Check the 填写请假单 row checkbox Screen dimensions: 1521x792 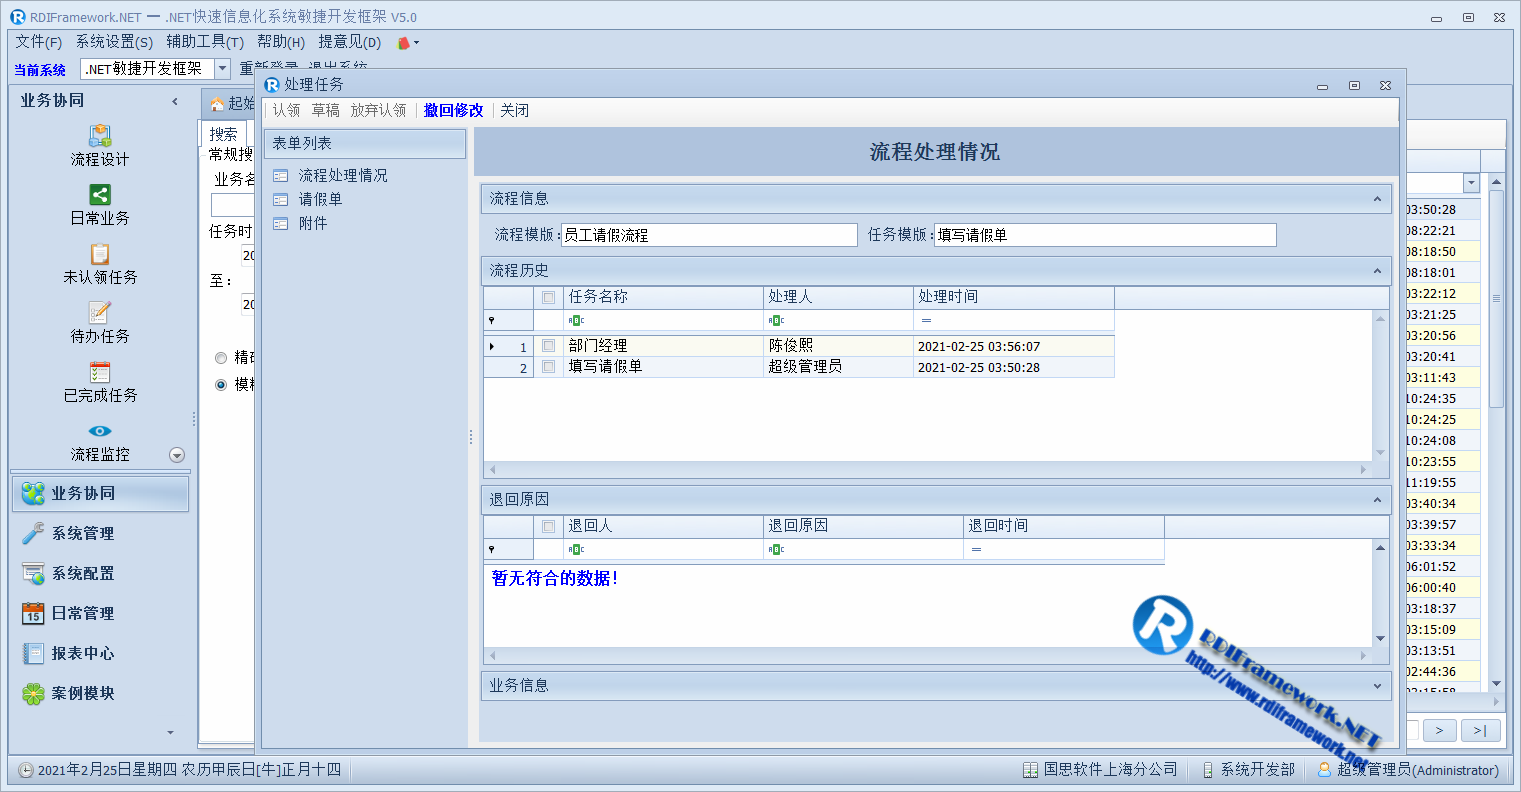point(548,367)
